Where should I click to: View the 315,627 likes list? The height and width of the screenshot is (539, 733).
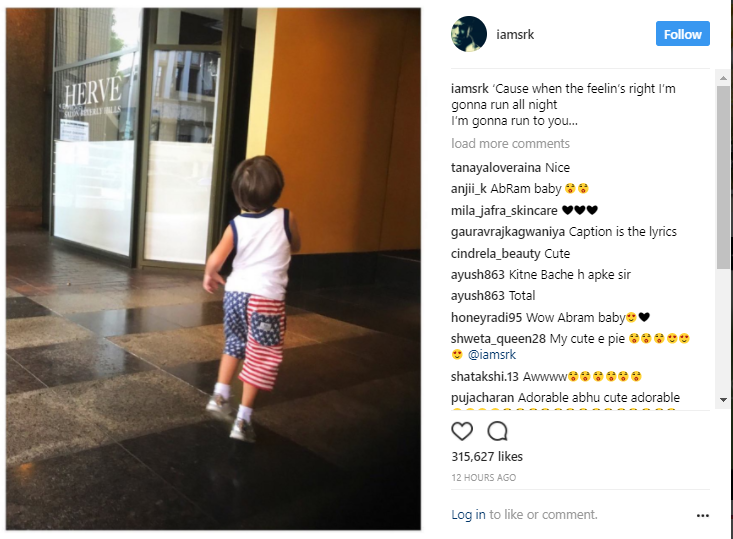(x=487, y=457)
